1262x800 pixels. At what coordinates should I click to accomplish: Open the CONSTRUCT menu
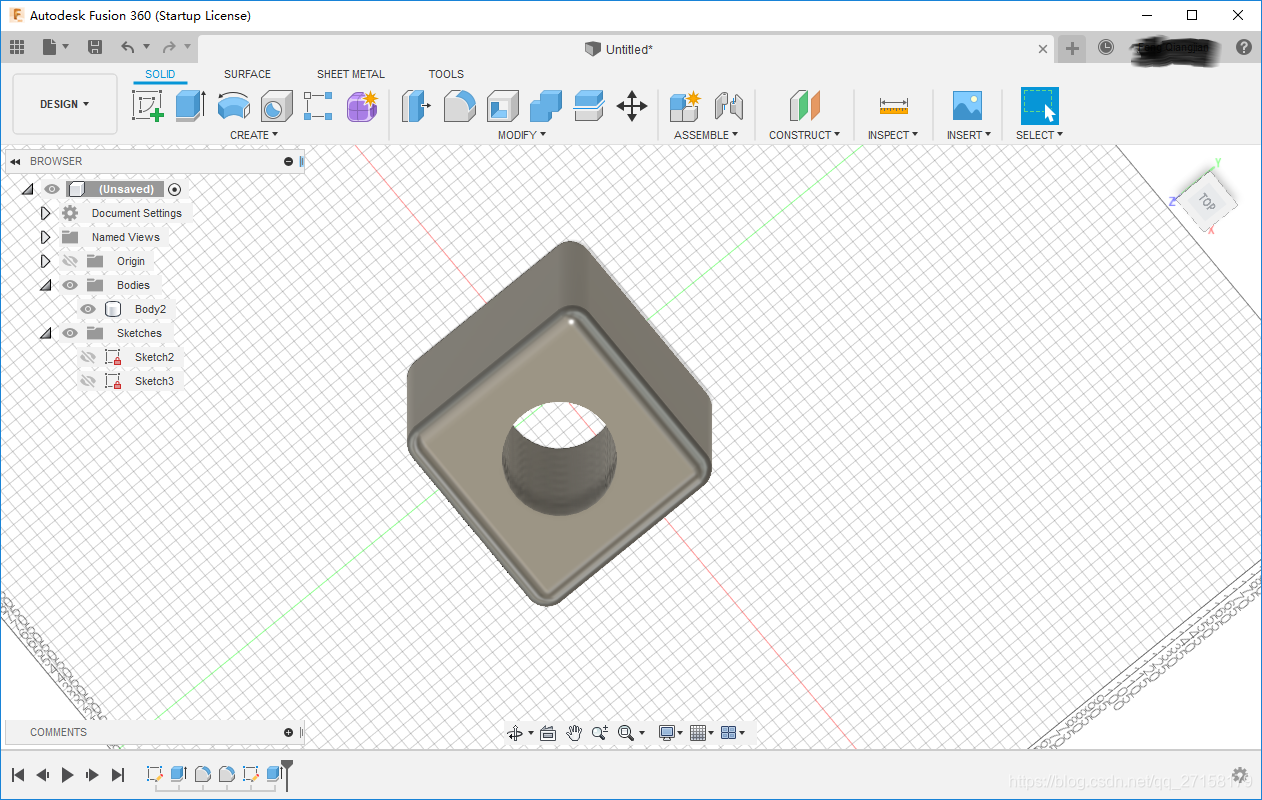pyautogui.click(x=804, y=135)
